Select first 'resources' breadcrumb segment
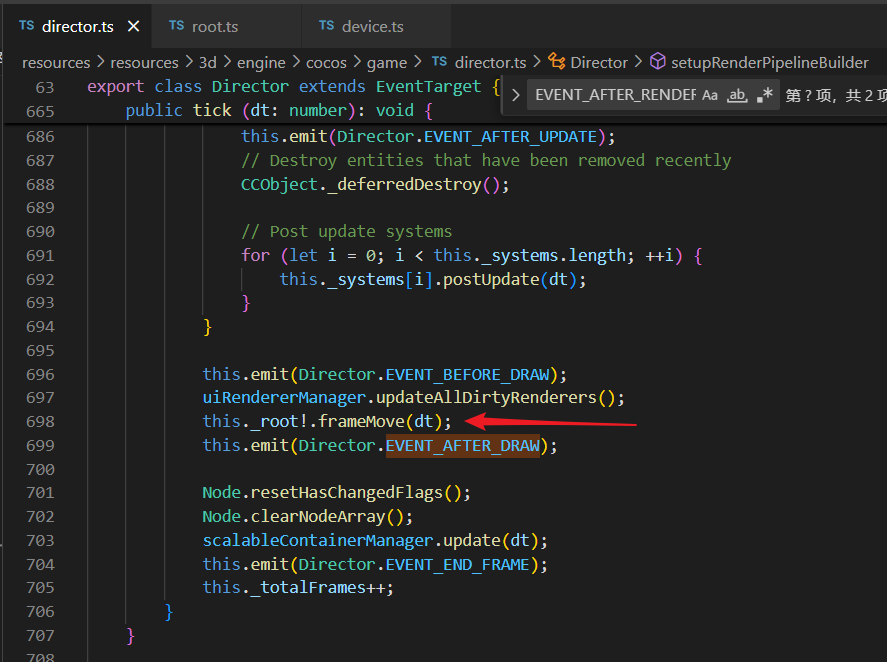 click(56, 62)
